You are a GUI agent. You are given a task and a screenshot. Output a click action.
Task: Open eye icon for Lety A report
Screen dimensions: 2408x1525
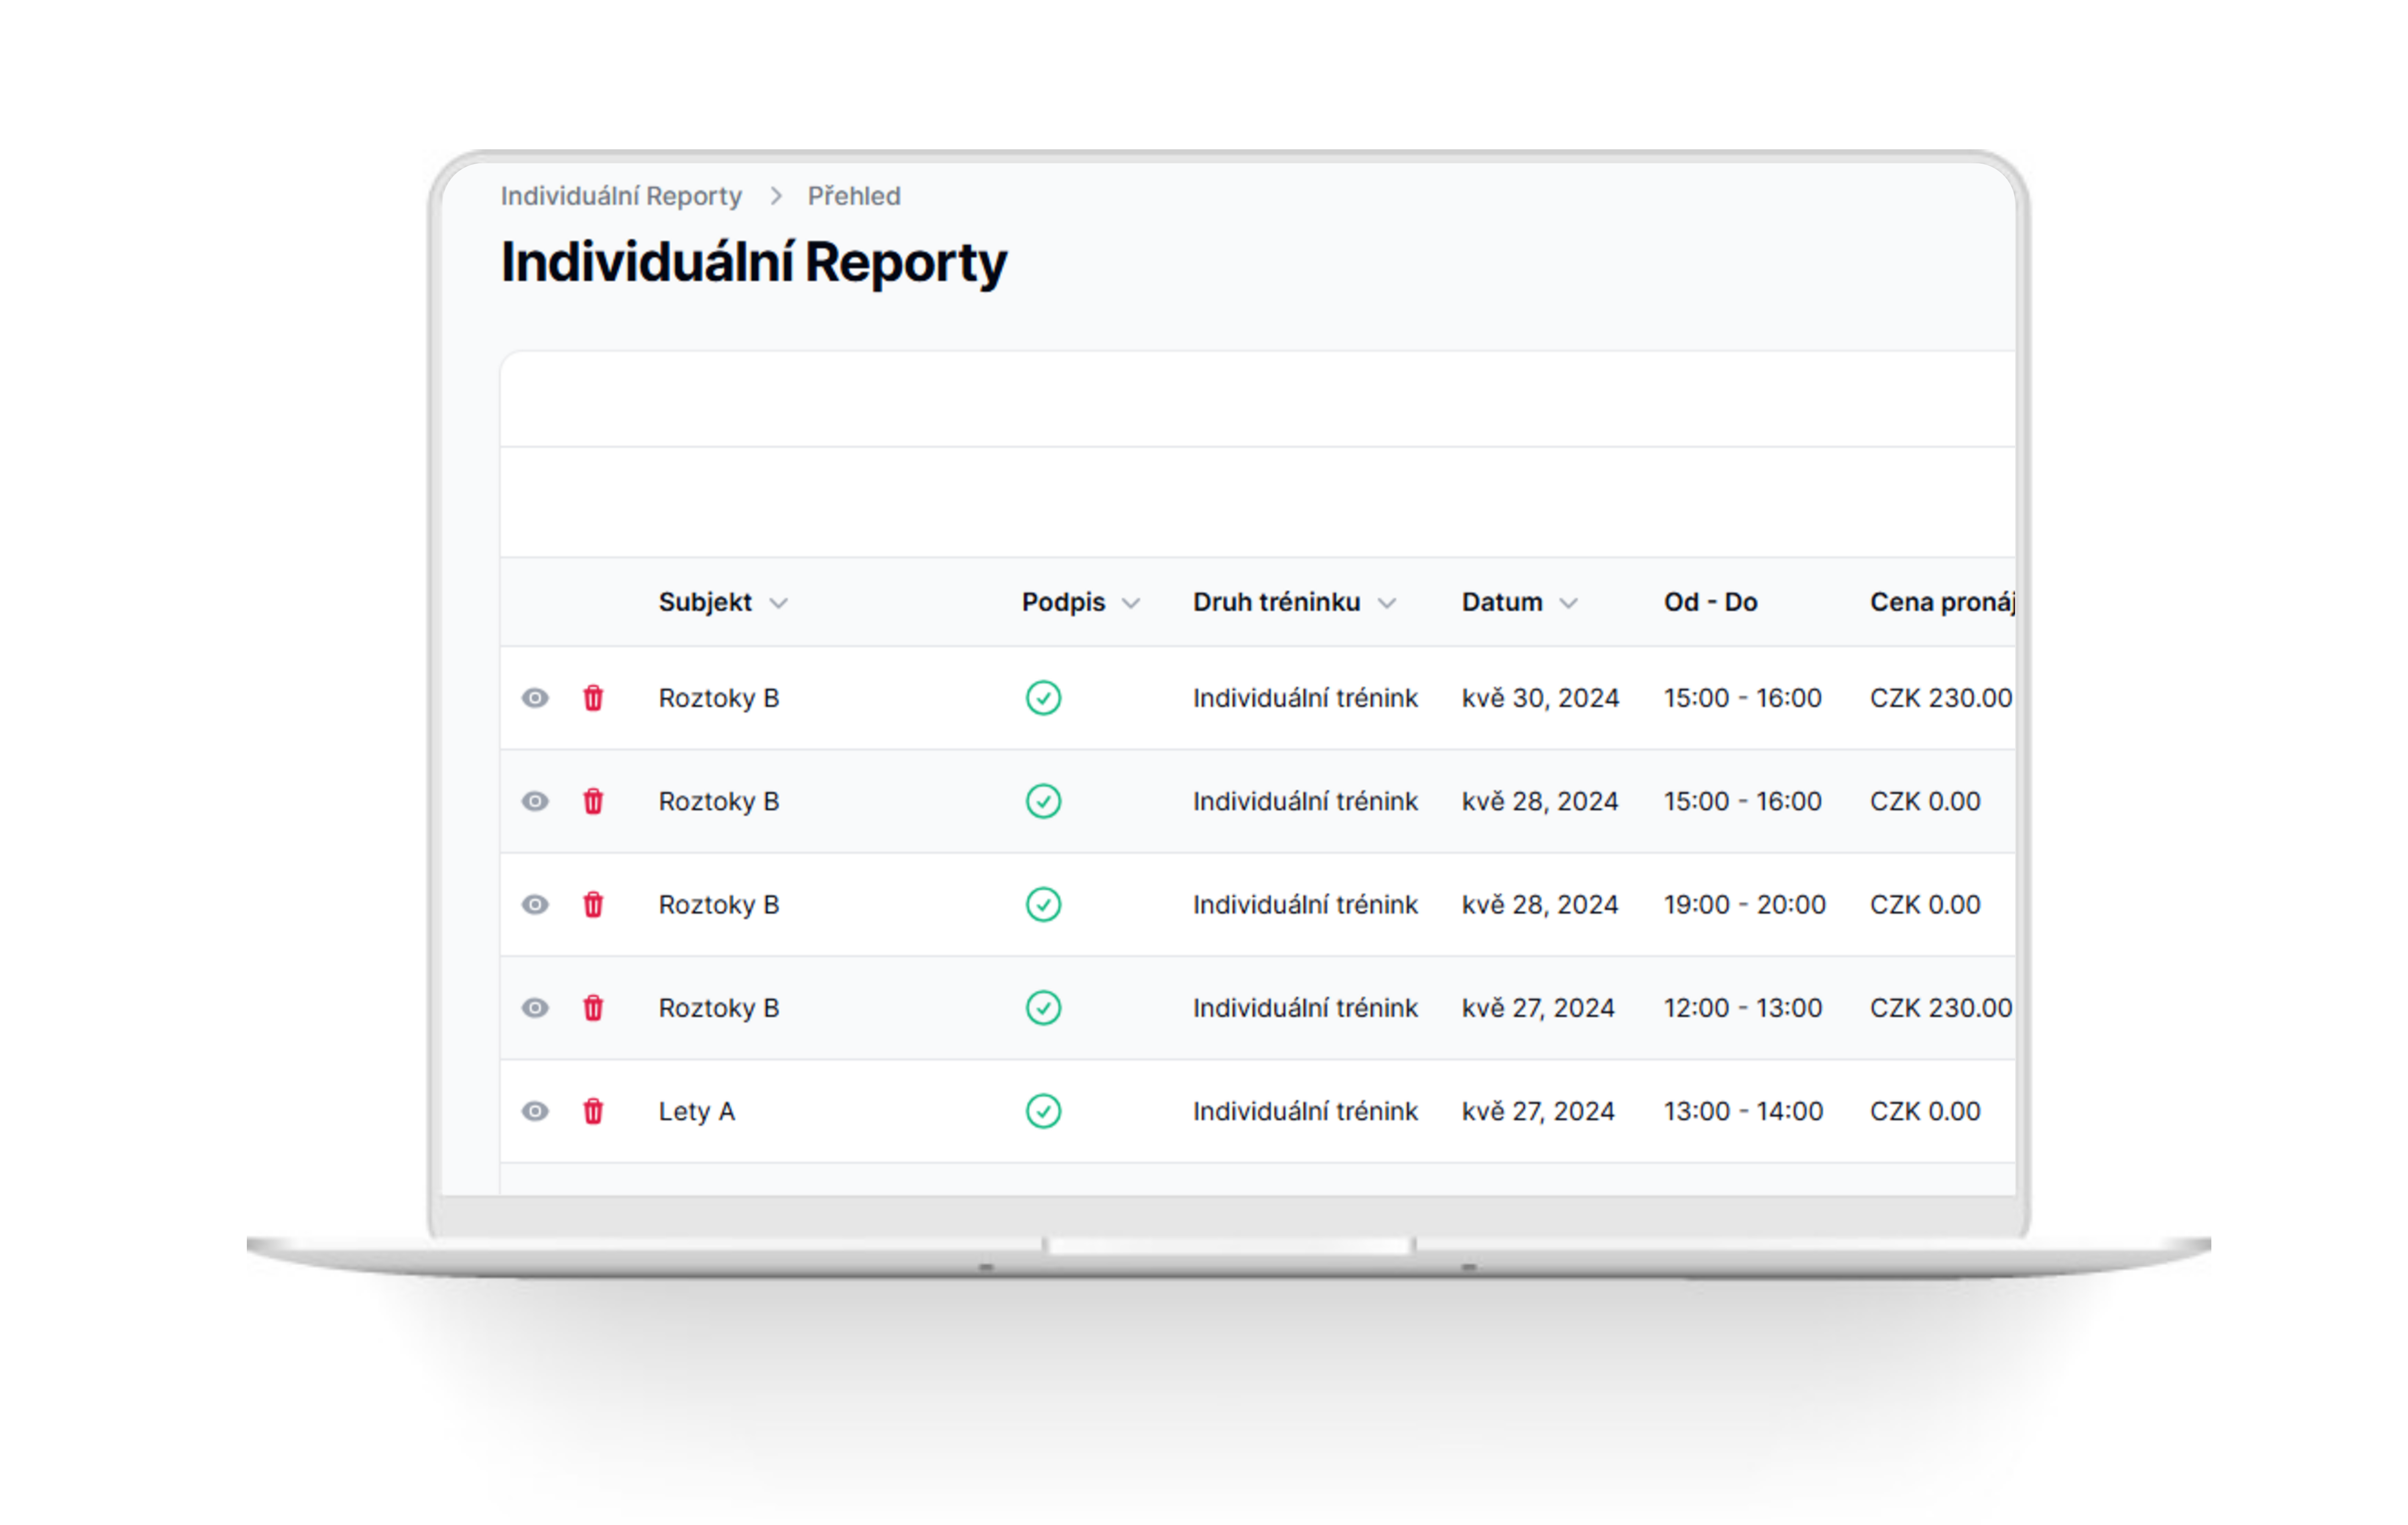point(535,1111)
